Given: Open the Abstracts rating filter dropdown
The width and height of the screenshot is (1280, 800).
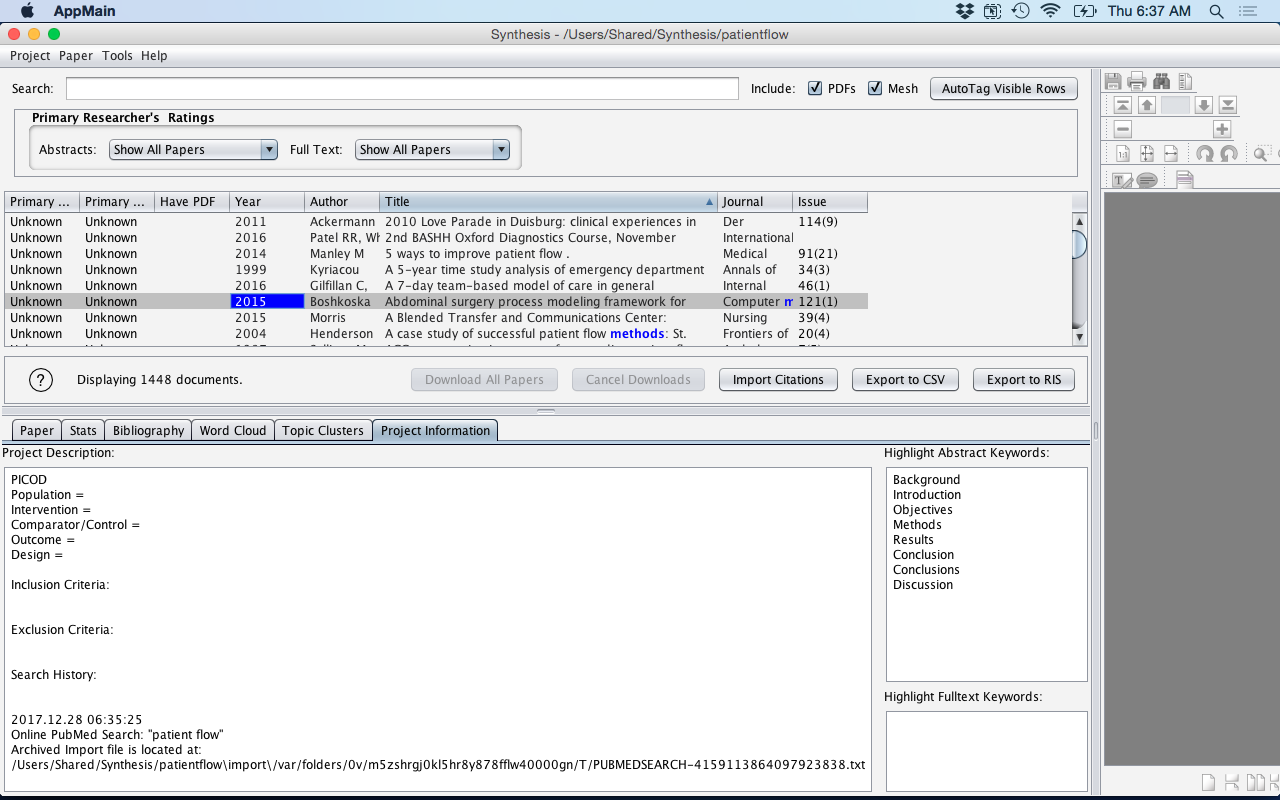Looking at the screenshot, I should (x=193, y=150).
